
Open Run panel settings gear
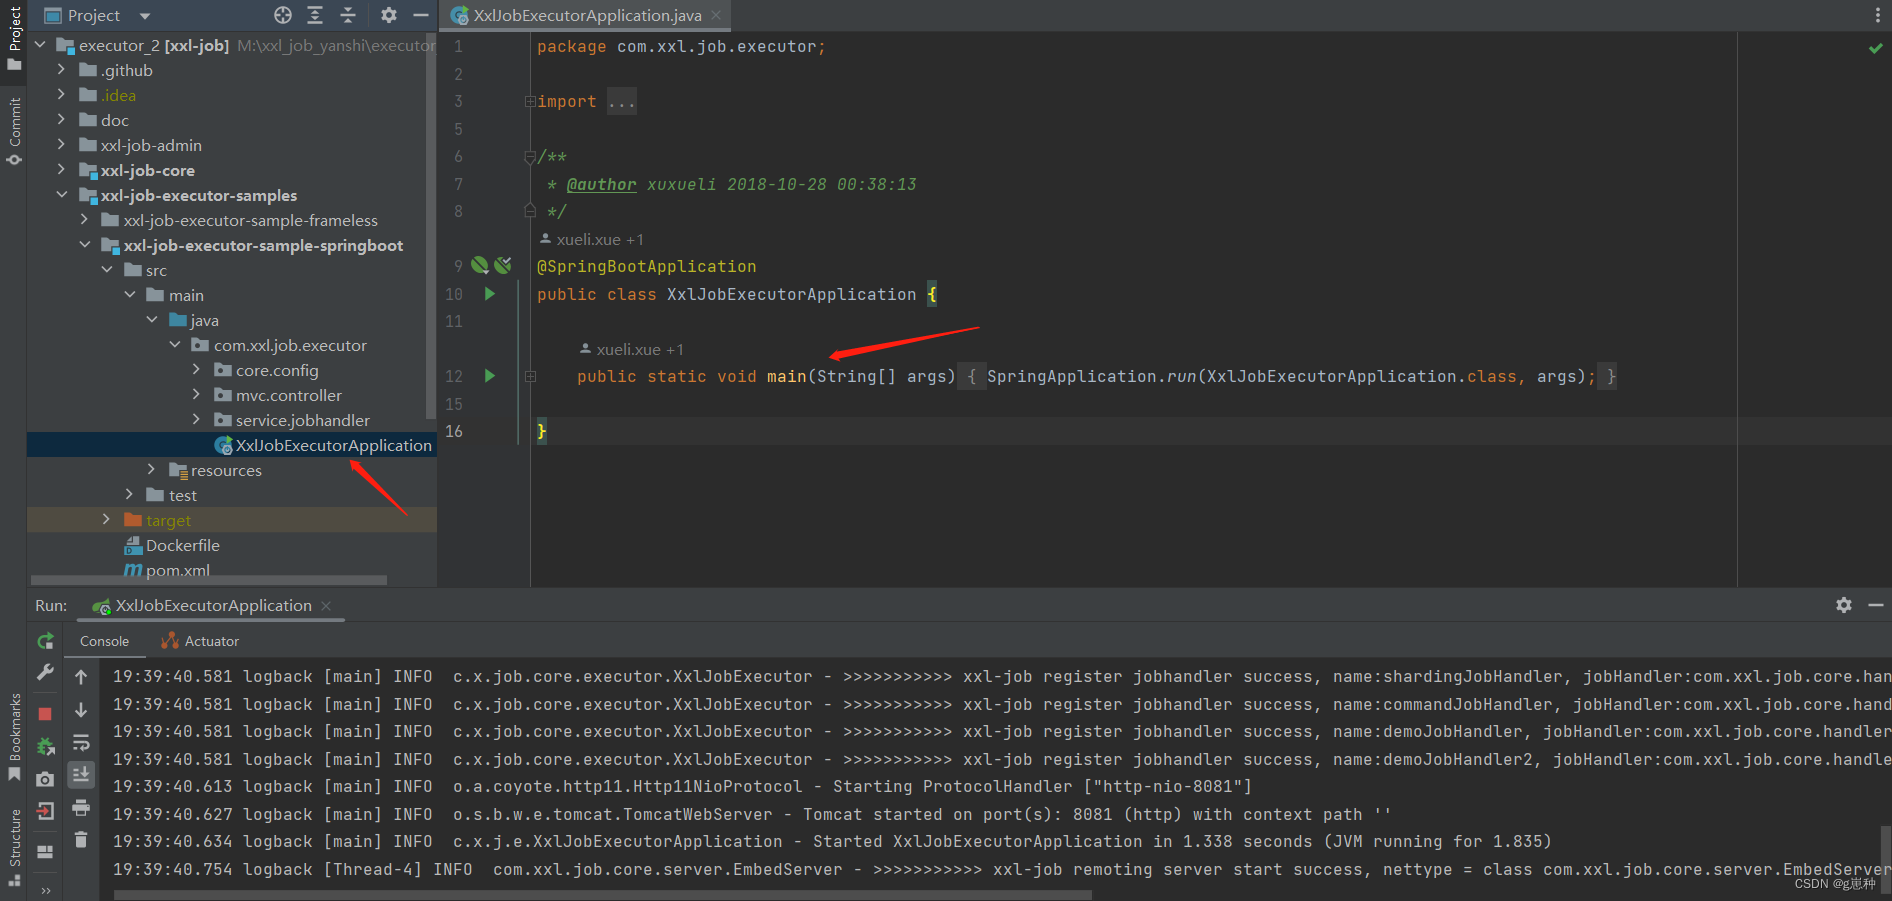tap(1844, 605)
